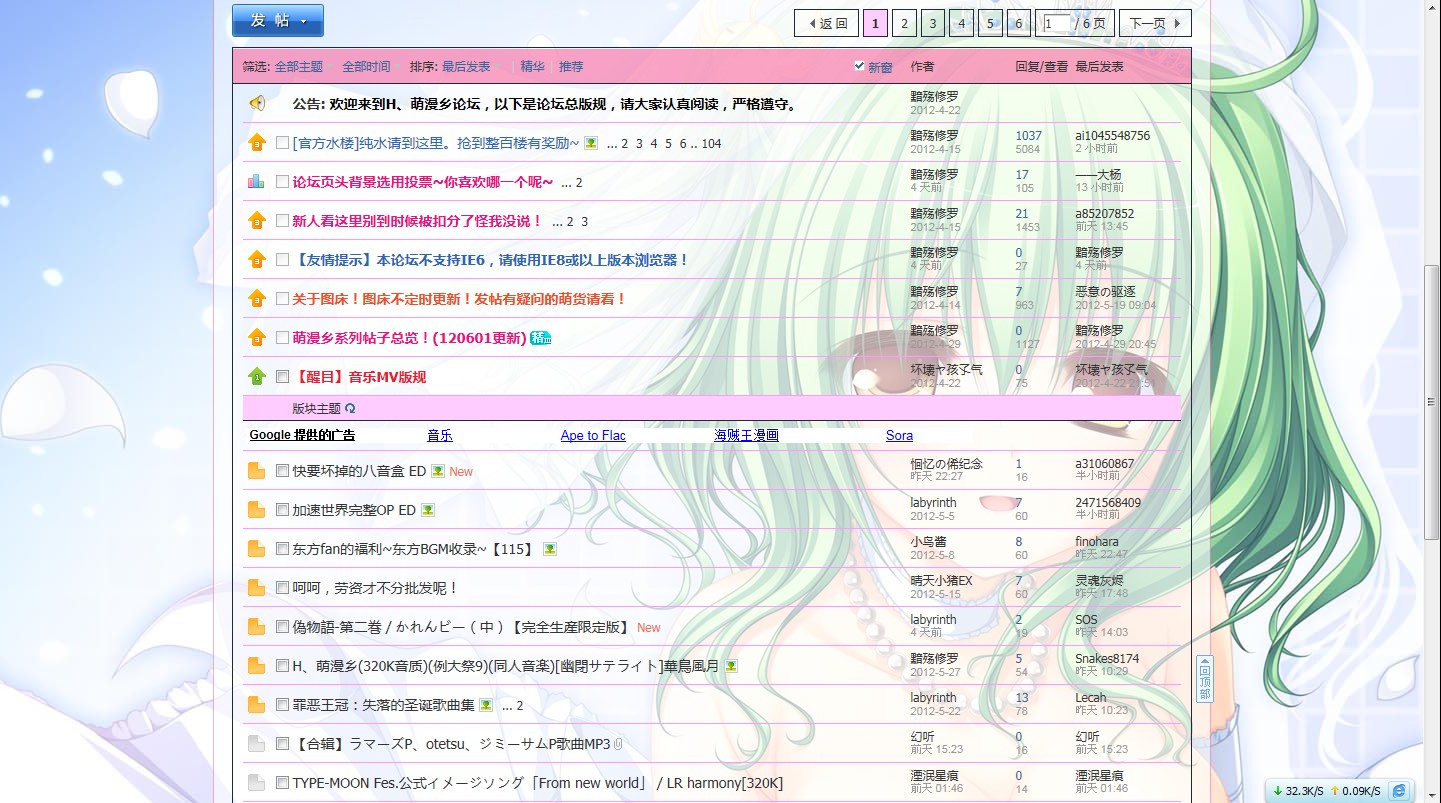Viewport: 1441px width, 803px height.
Task: Go to page 2 in pagination
Action: [904, 23]
